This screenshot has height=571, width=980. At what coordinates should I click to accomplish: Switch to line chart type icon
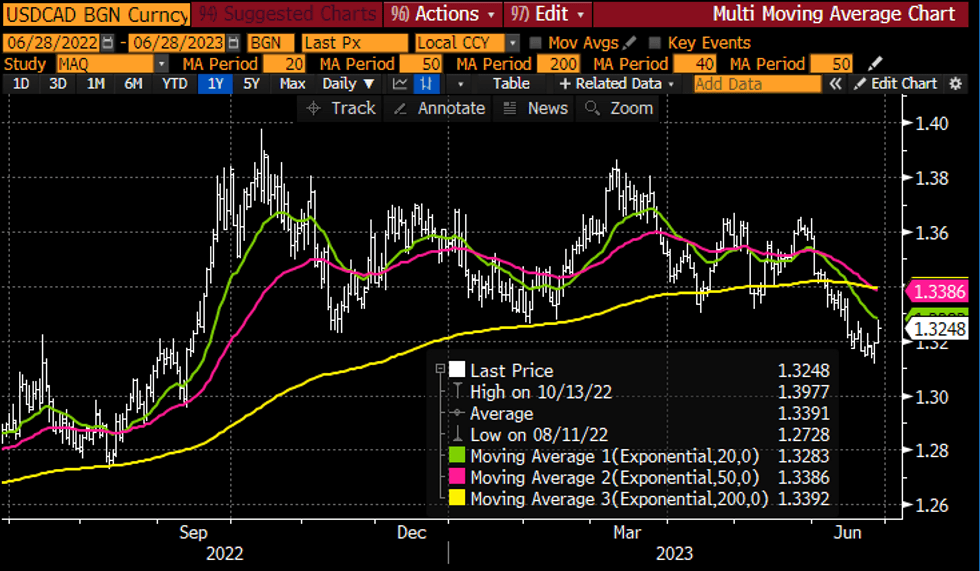pos(401,84)
